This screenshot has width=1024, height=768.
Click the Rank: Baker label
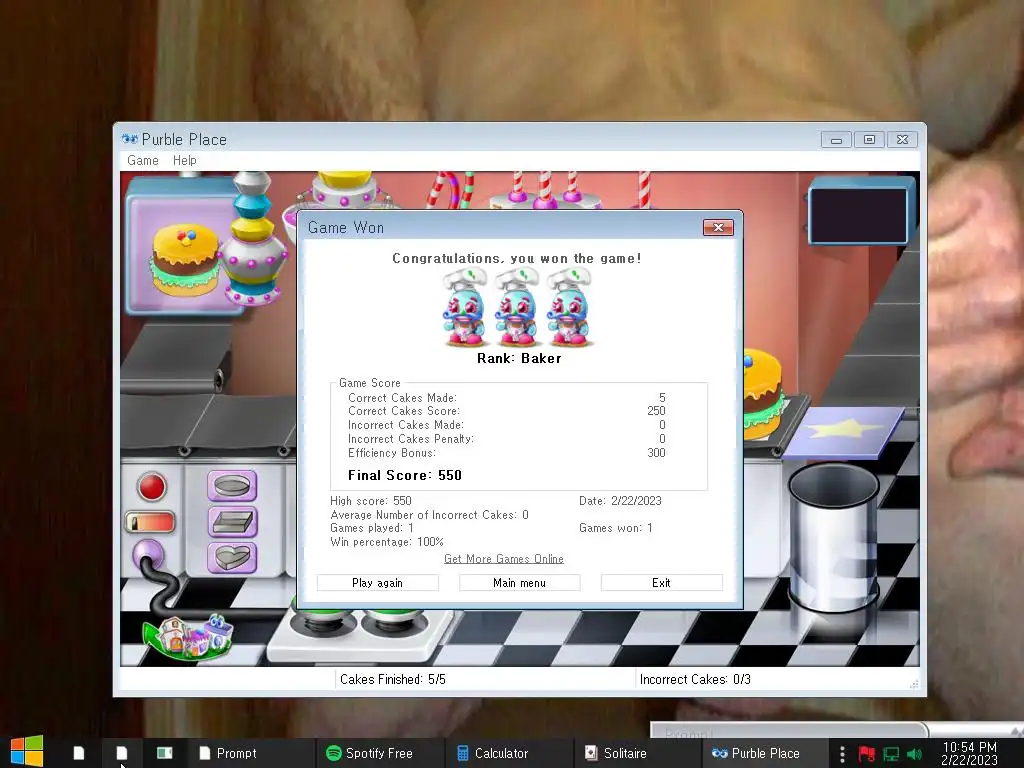(519, 358)
